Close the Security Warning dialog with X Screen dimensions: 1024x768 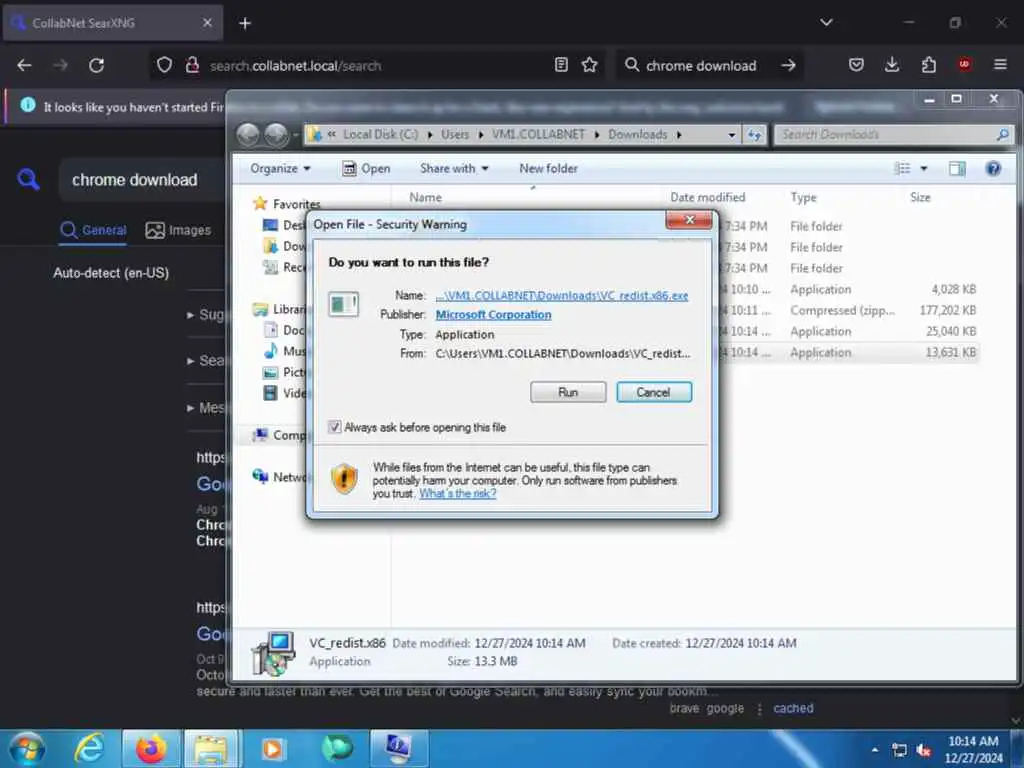689,220
